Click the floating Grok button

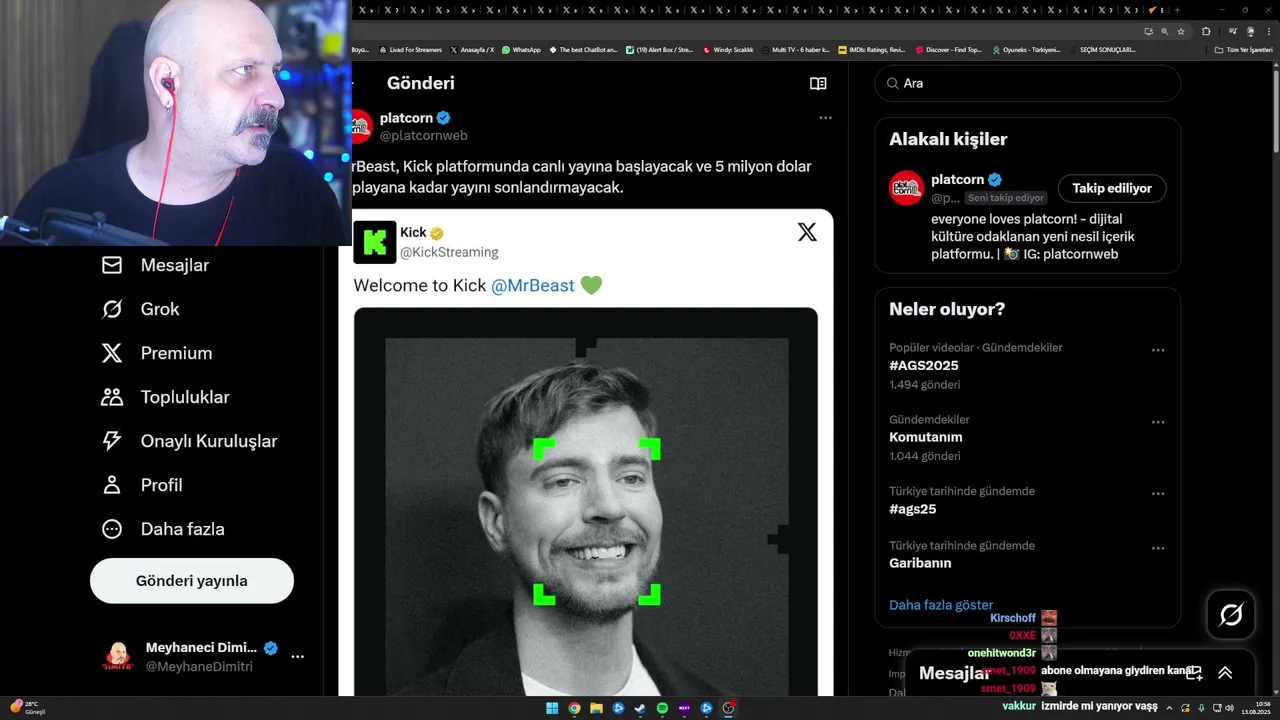(1231, 615)
